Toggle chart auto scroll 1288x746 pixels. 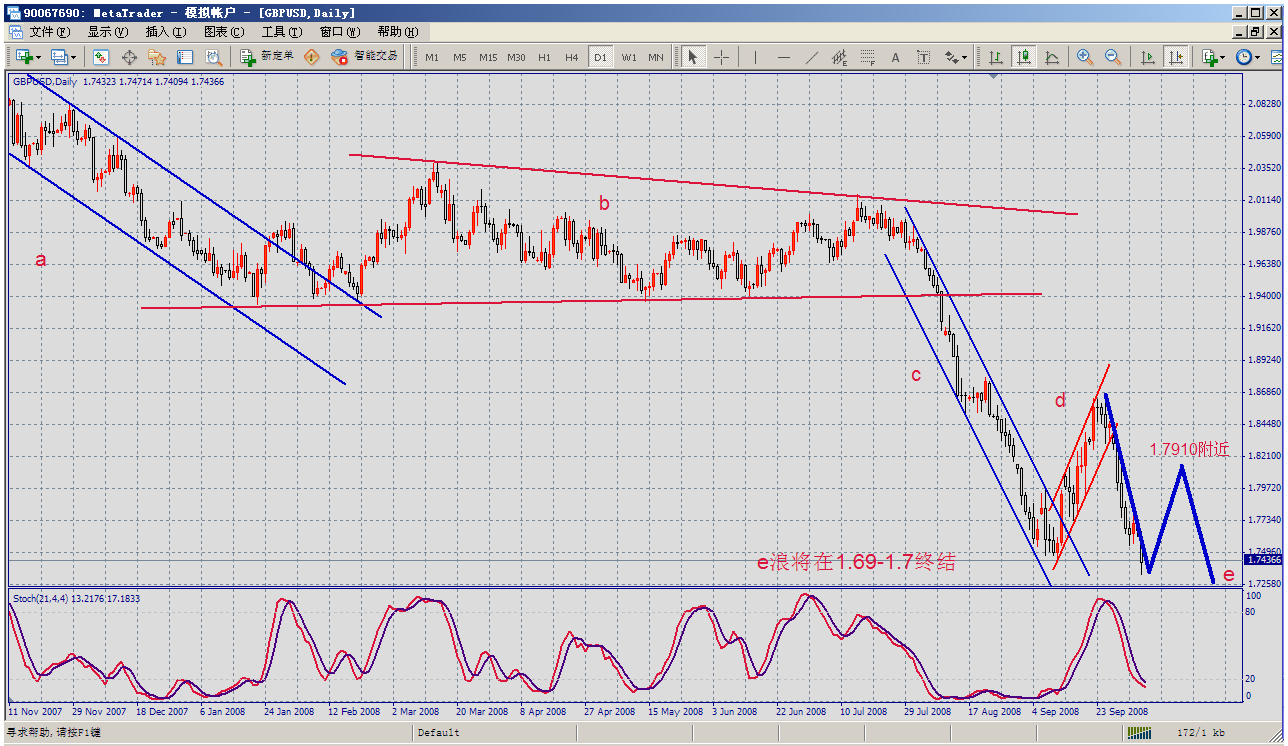(x=1146, y=57)
